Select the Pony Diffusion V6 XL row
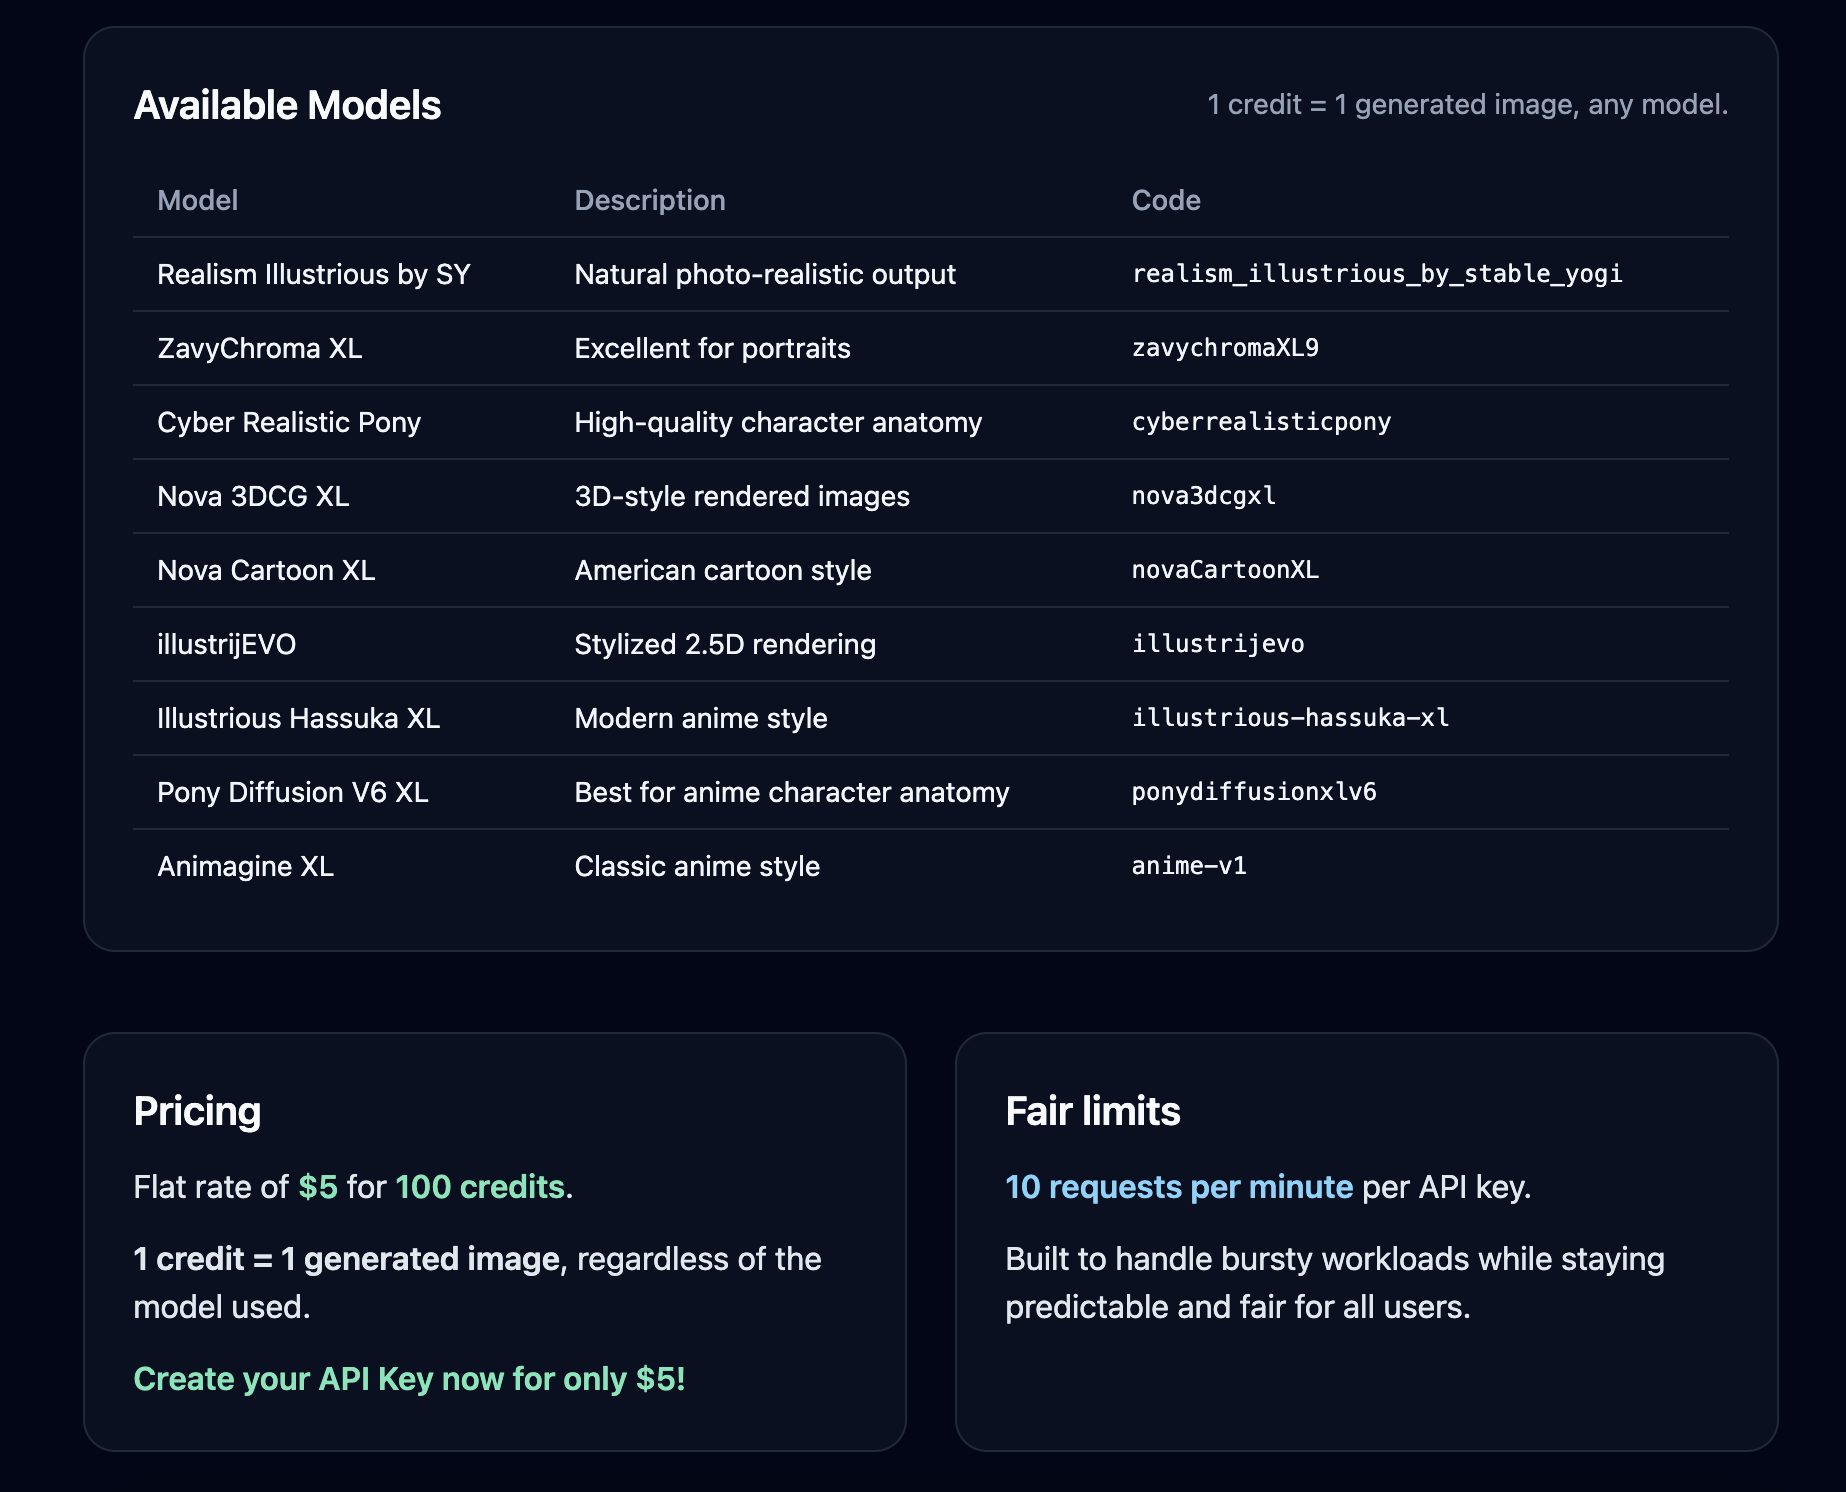 point(292,792)
